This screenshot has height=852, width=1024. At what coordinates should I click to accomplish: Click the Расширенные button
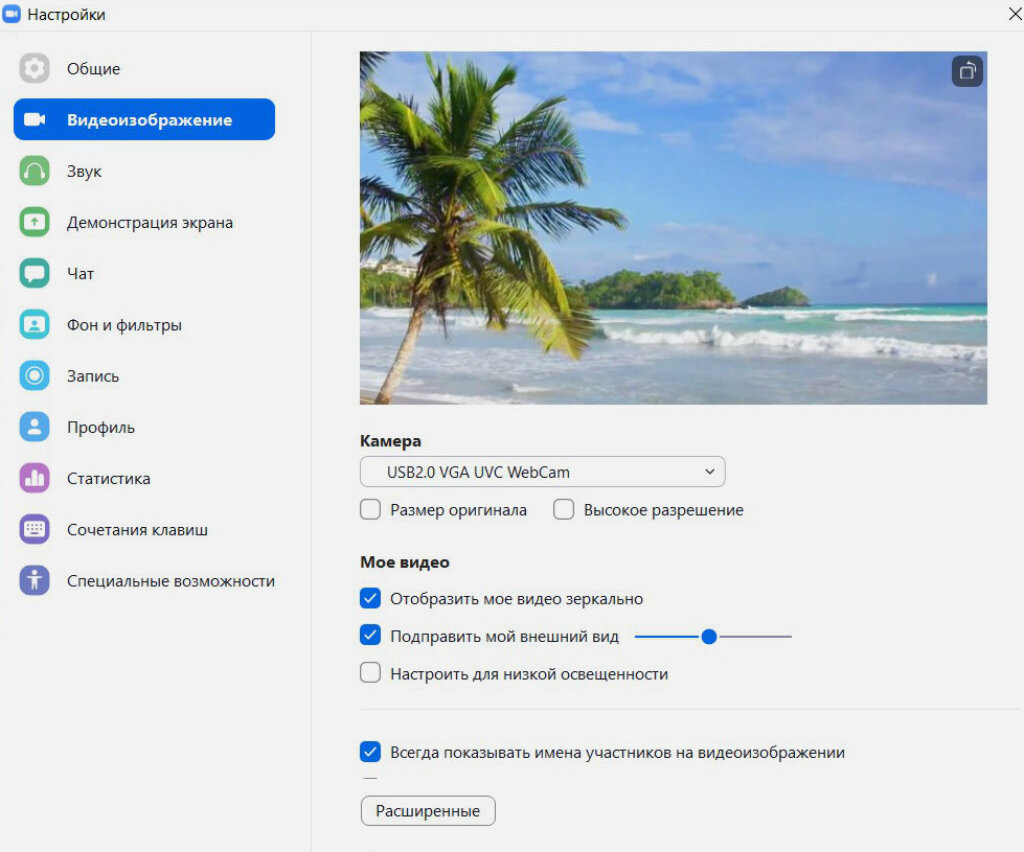(428, 811)
